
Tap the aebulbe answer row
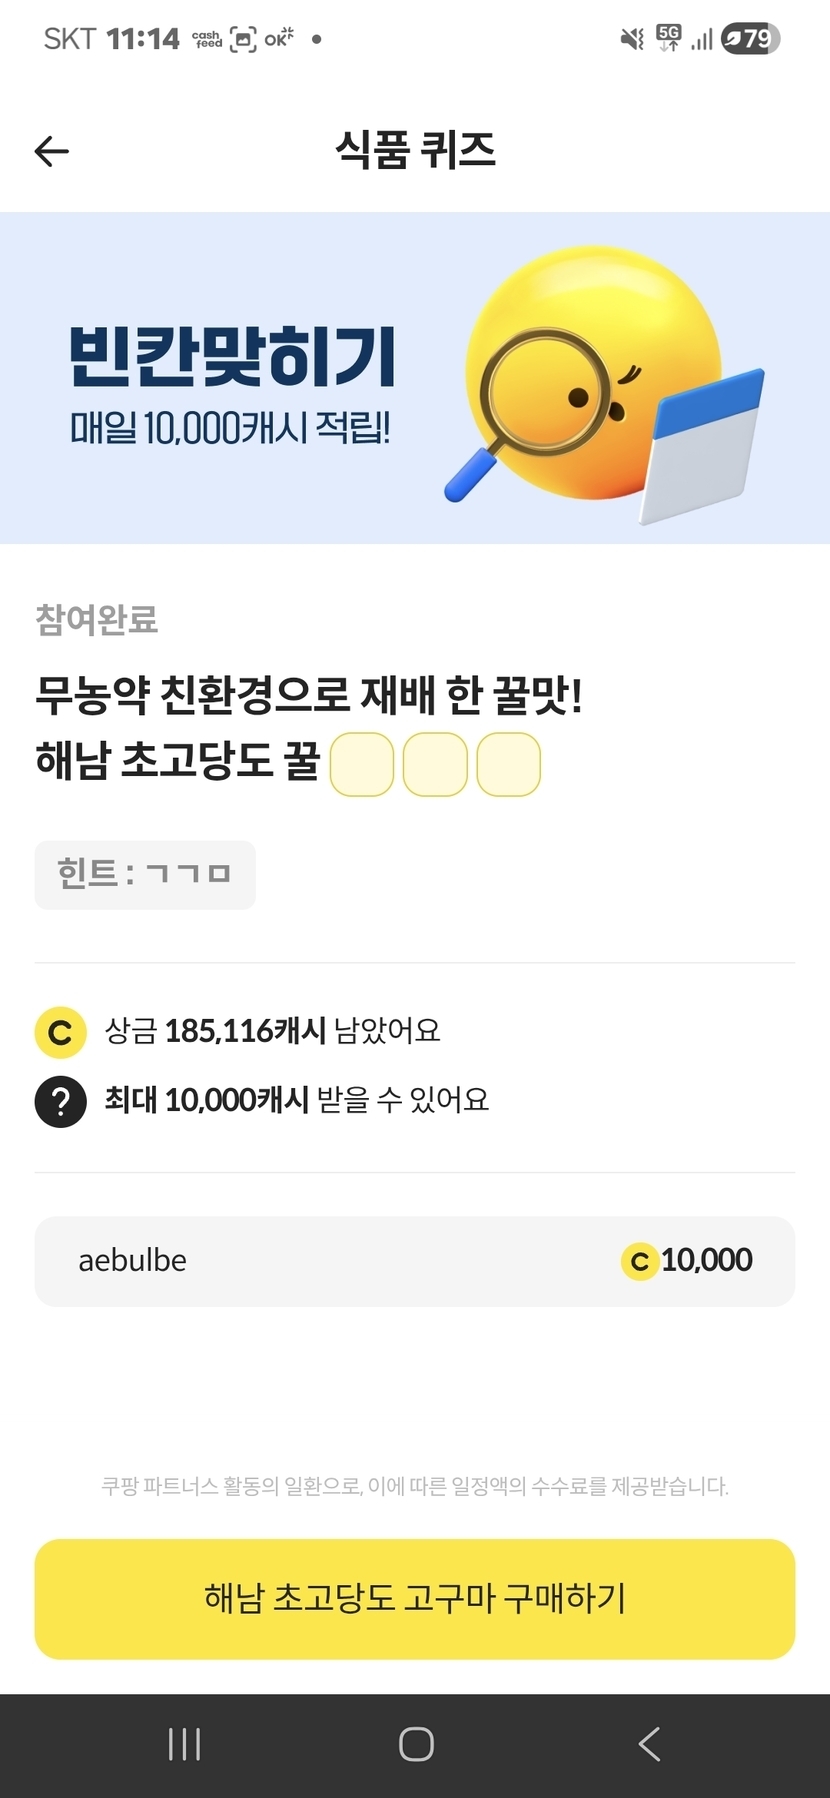[415, 1261]
